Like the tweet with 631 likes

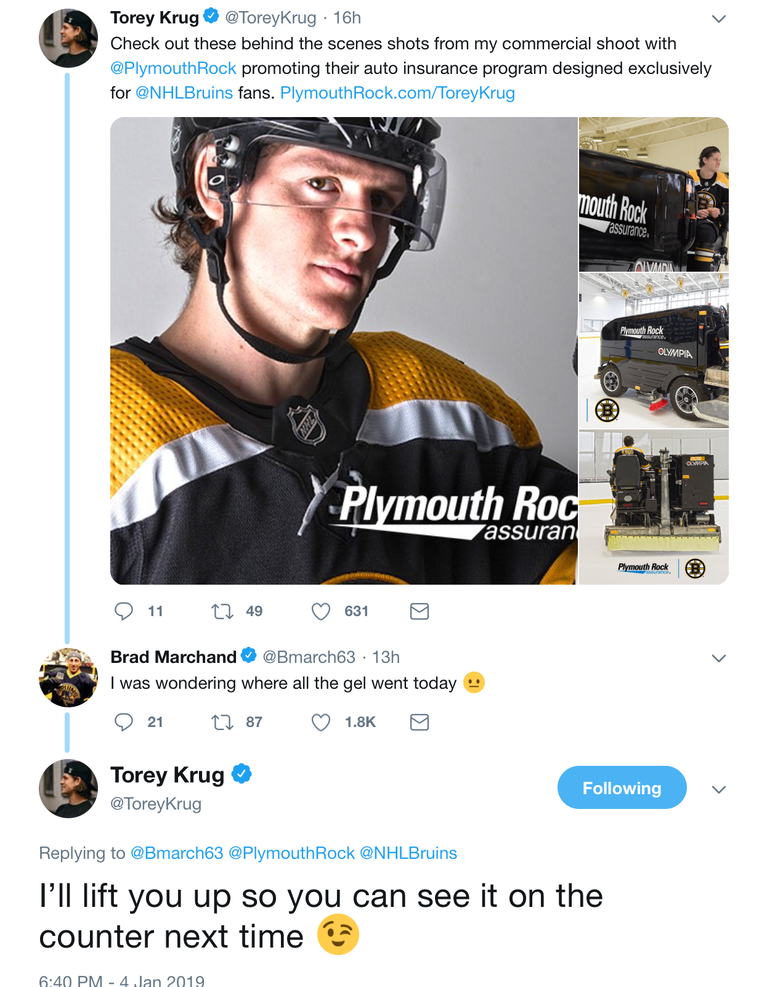pyautogui.click(x=321, y=611)
